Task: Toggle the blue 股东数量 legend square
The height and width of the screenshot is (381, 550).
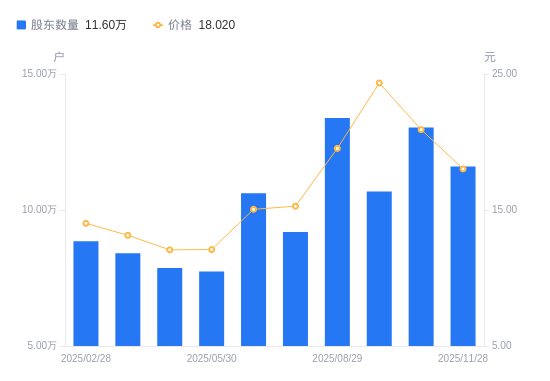Action: 21,25
